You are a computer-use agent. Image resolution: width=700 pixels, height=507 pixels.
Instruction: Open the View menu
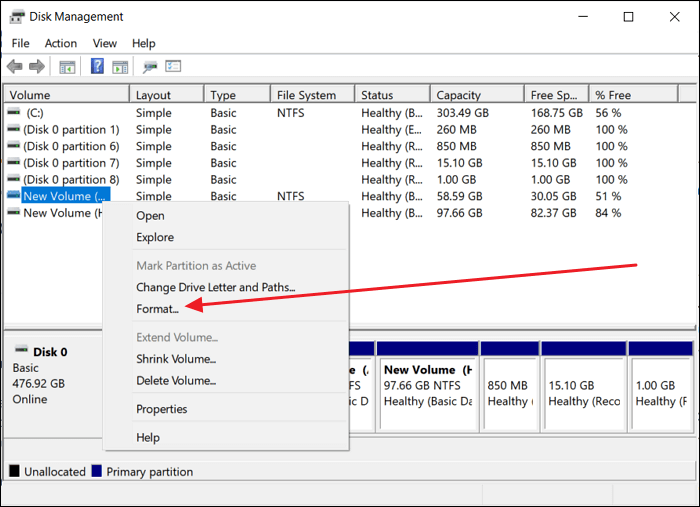click(x=104, y=43)
